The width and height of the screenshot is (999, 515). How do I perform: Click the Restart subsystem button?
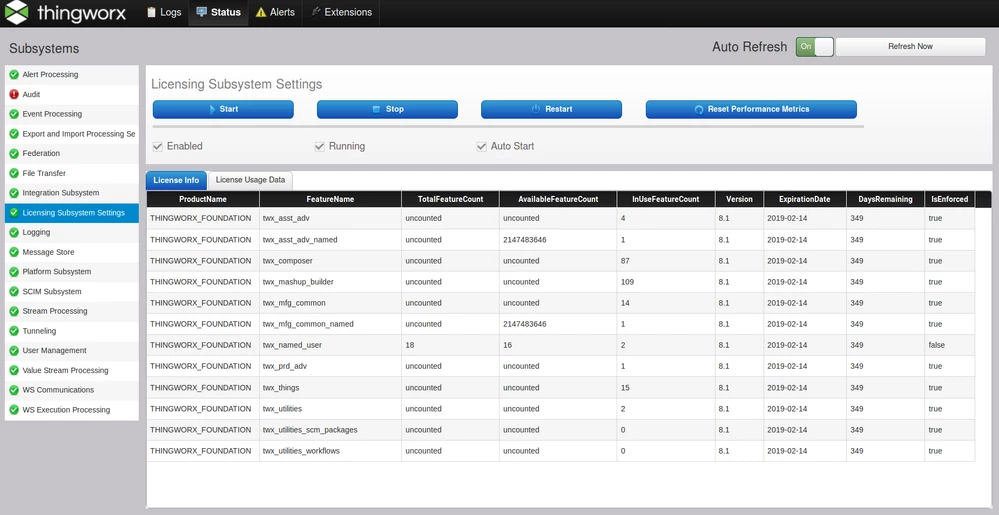click(551, 109)
